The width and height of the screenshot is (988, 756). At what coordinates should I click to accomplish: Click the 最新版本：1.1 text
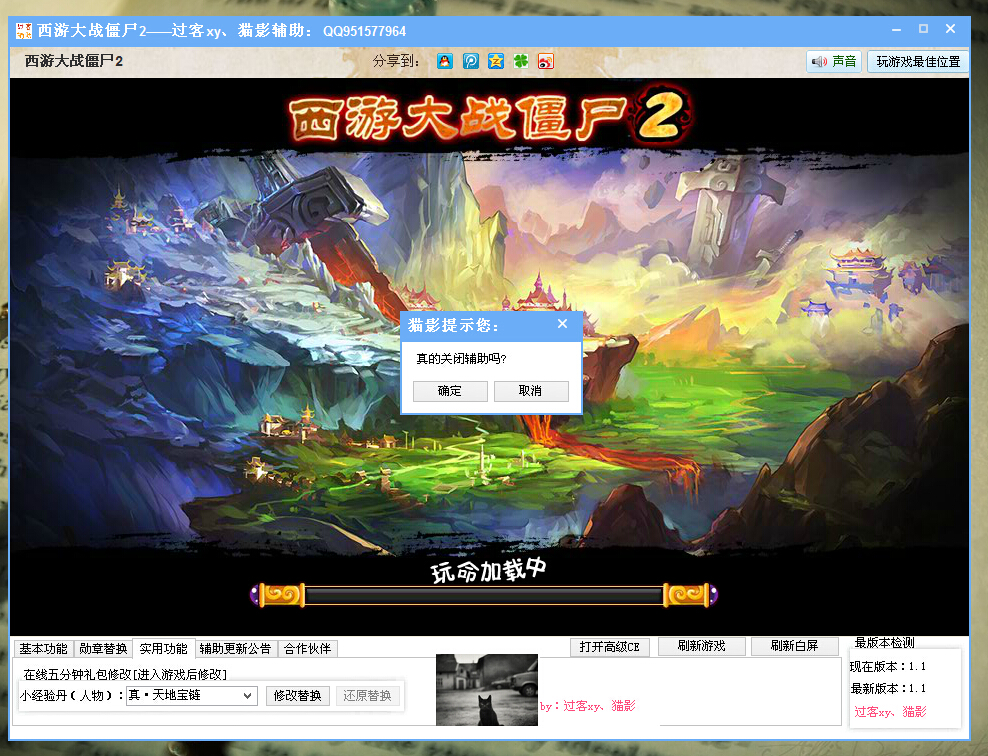point(888,689)
